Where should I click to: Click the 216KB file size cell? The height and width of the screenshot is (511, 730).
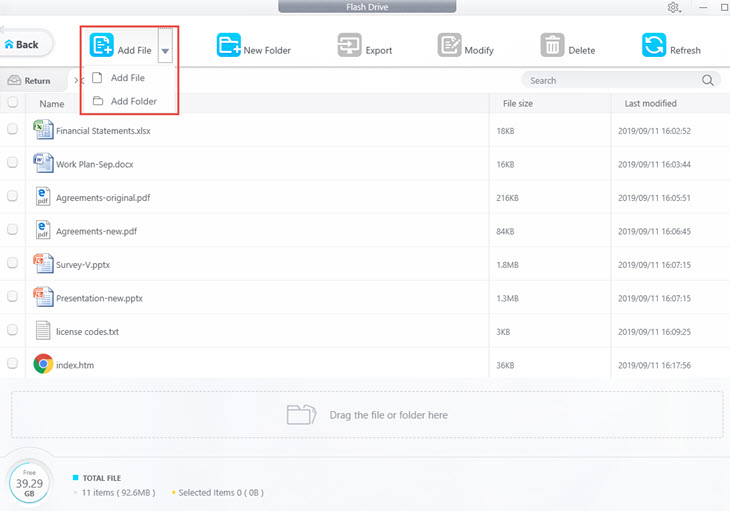(x=507, y=198)
